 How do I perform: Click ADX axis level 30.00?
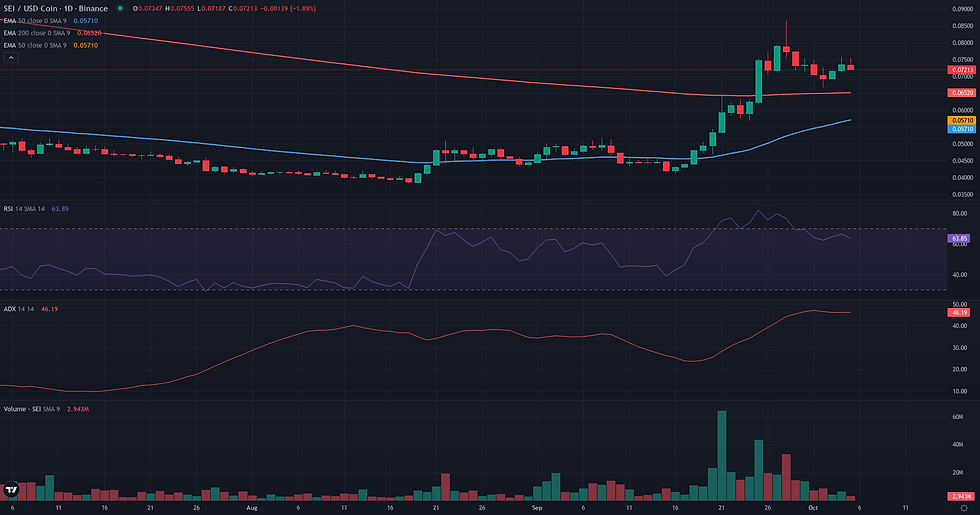(x=959, y=348)
